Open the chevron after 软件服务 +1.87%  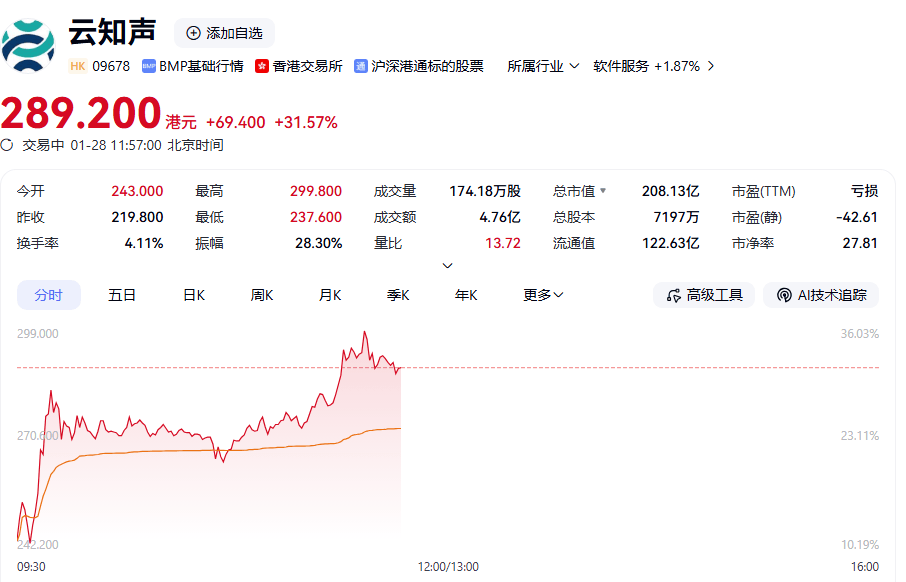coord(711,66)
